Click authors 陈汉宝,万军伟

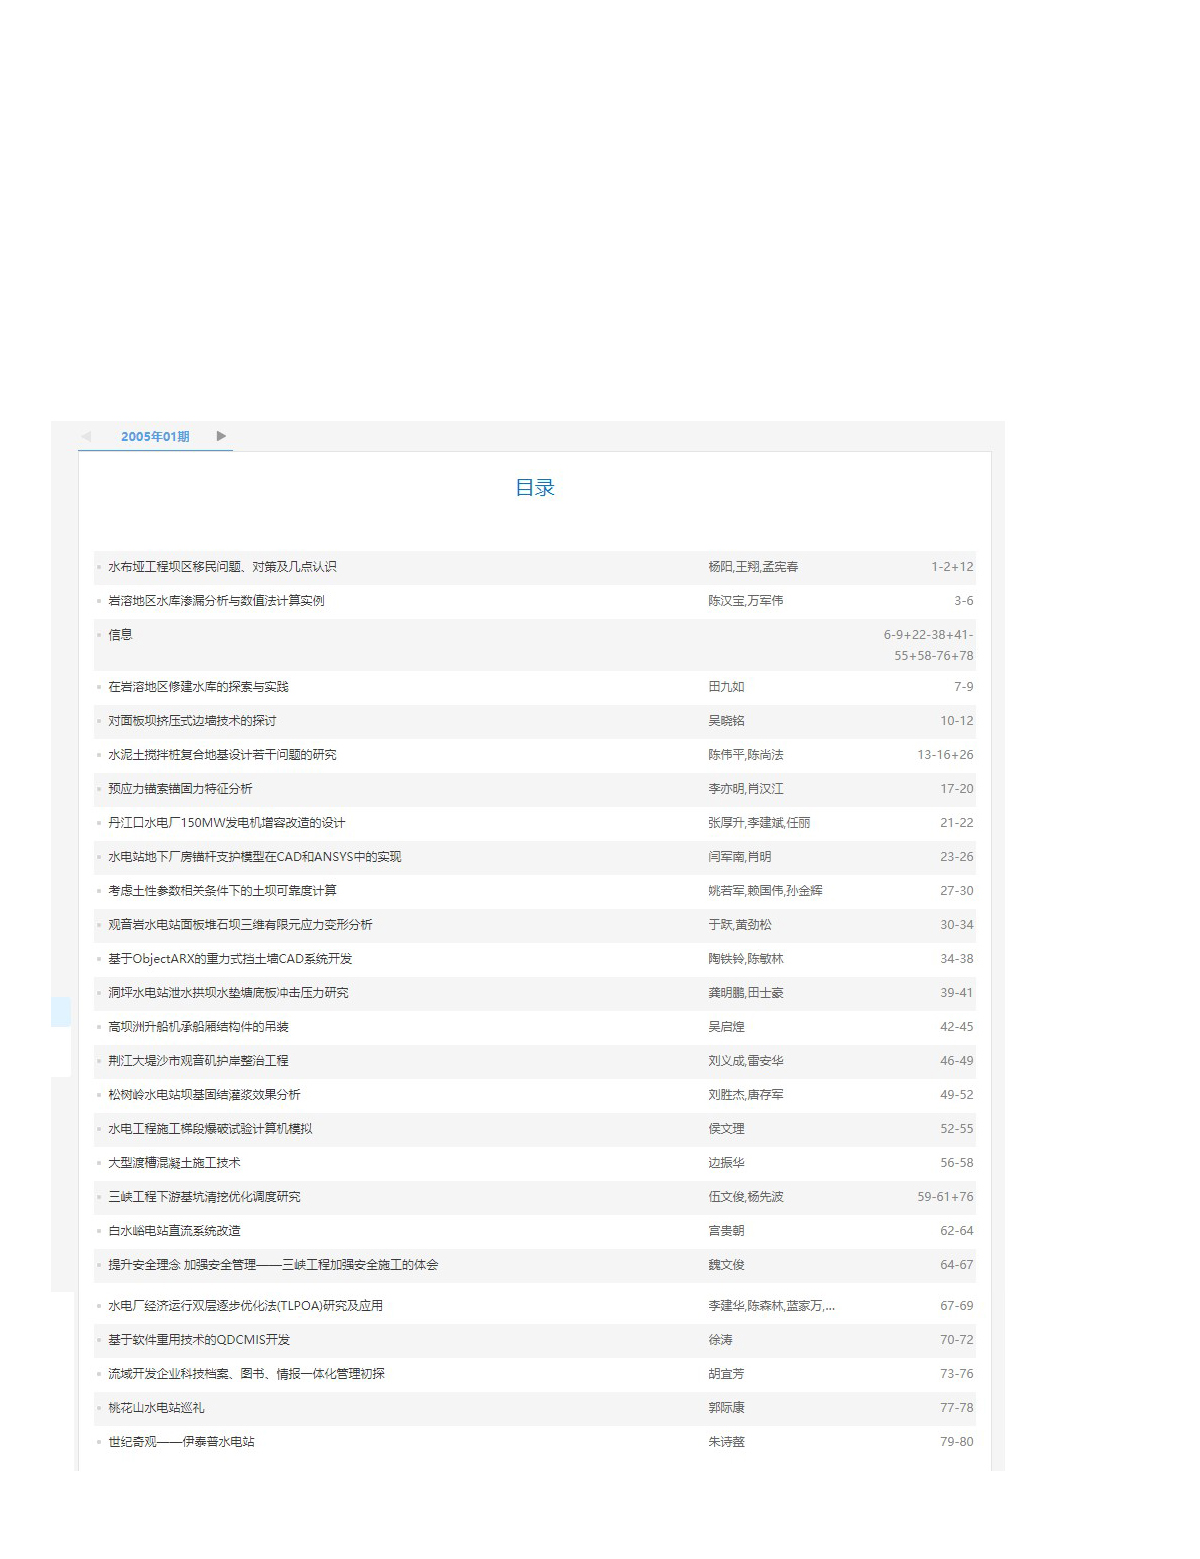[746, 601]
